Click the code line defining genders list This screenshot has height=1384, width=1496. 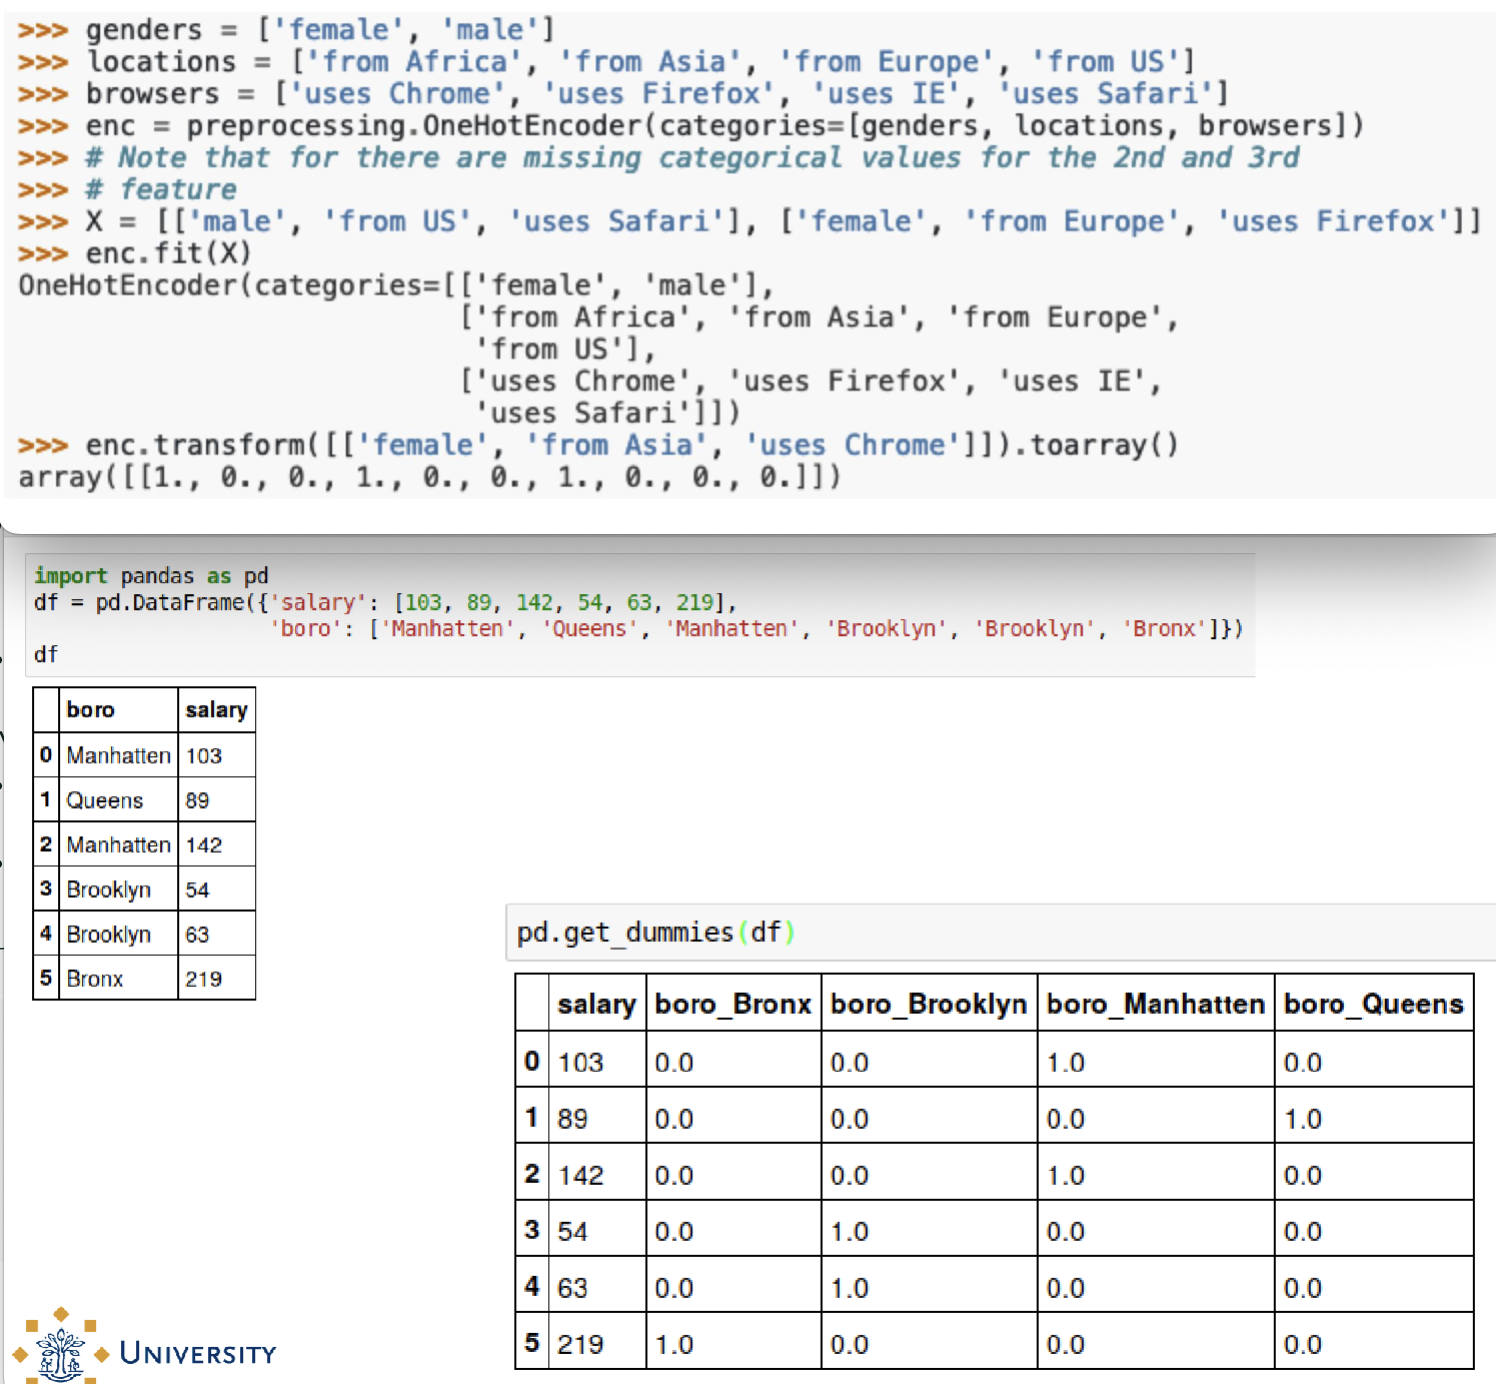tap(286, 30)
